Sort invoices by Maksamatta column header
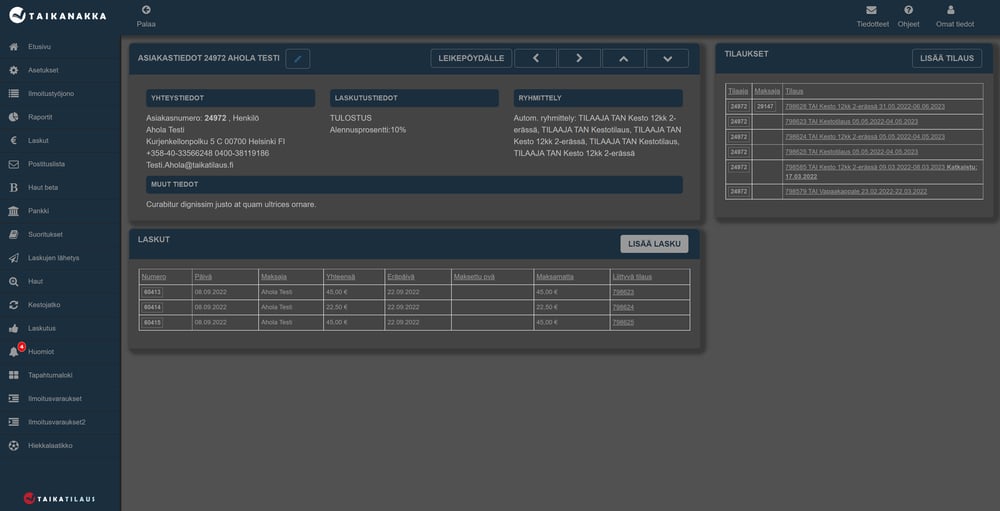Viewport: 1000px width, 511px height. click(x=555, y=276)
